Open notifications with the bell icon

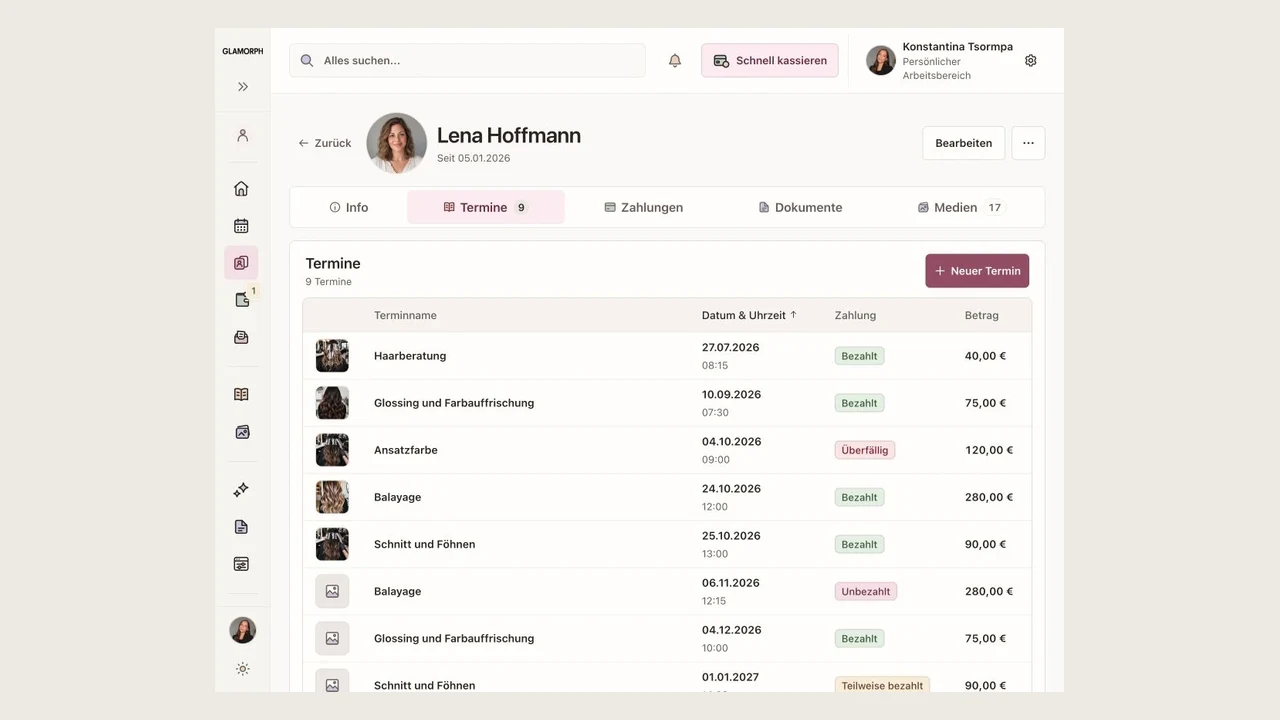675,61
